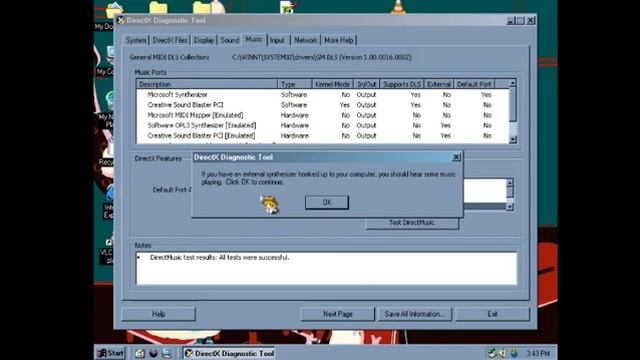This screenshot has height=360, width=640.
Task: Click inside the Notes text box
Action: click(326, 268)
